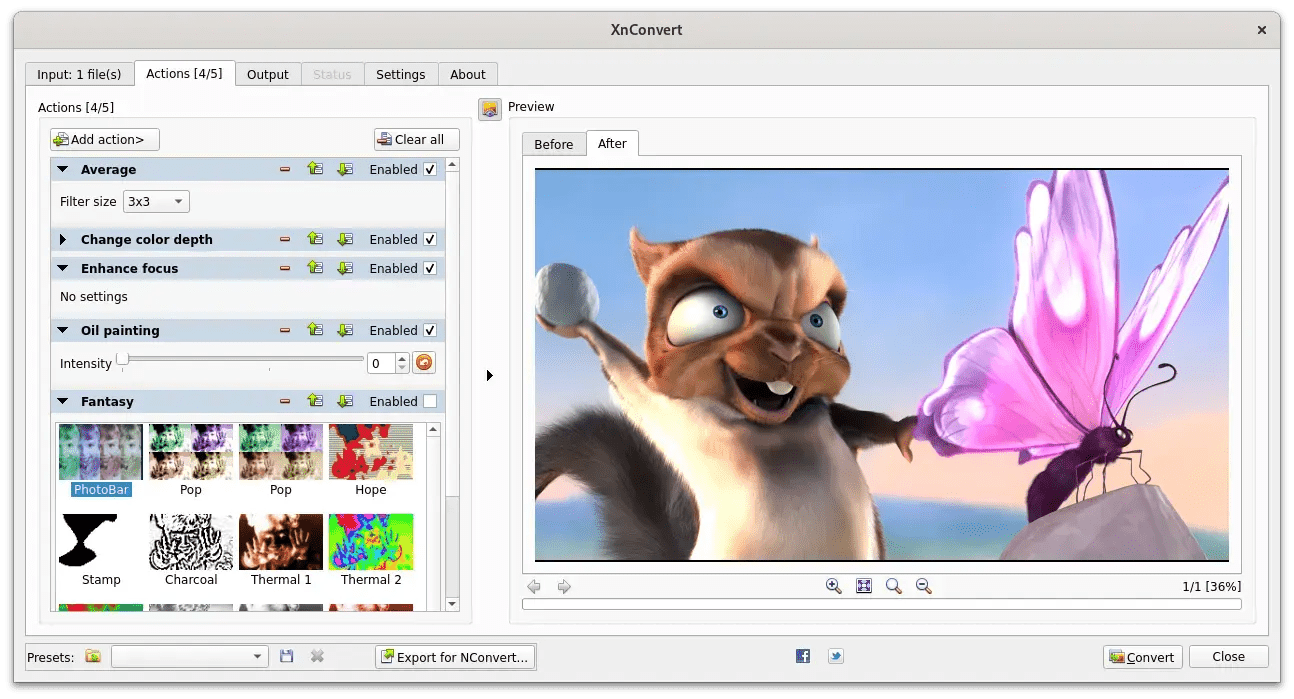Fit preview image to window

pos(864,587)
